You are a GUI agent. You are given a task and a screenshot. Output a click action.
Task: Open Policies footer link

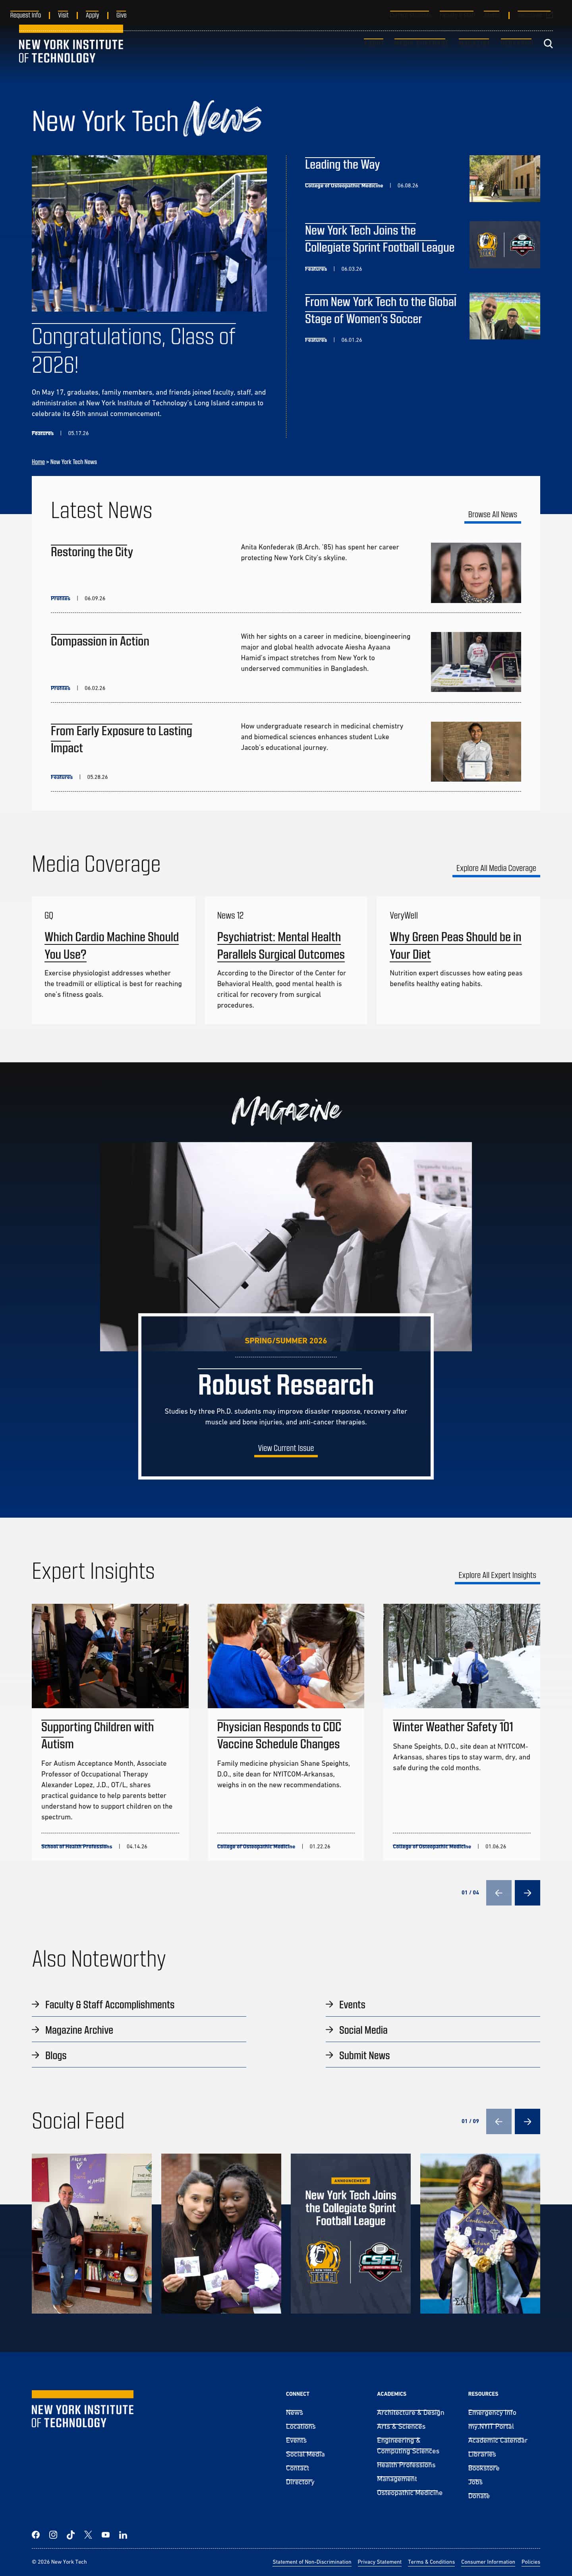tap(531, 2562)
